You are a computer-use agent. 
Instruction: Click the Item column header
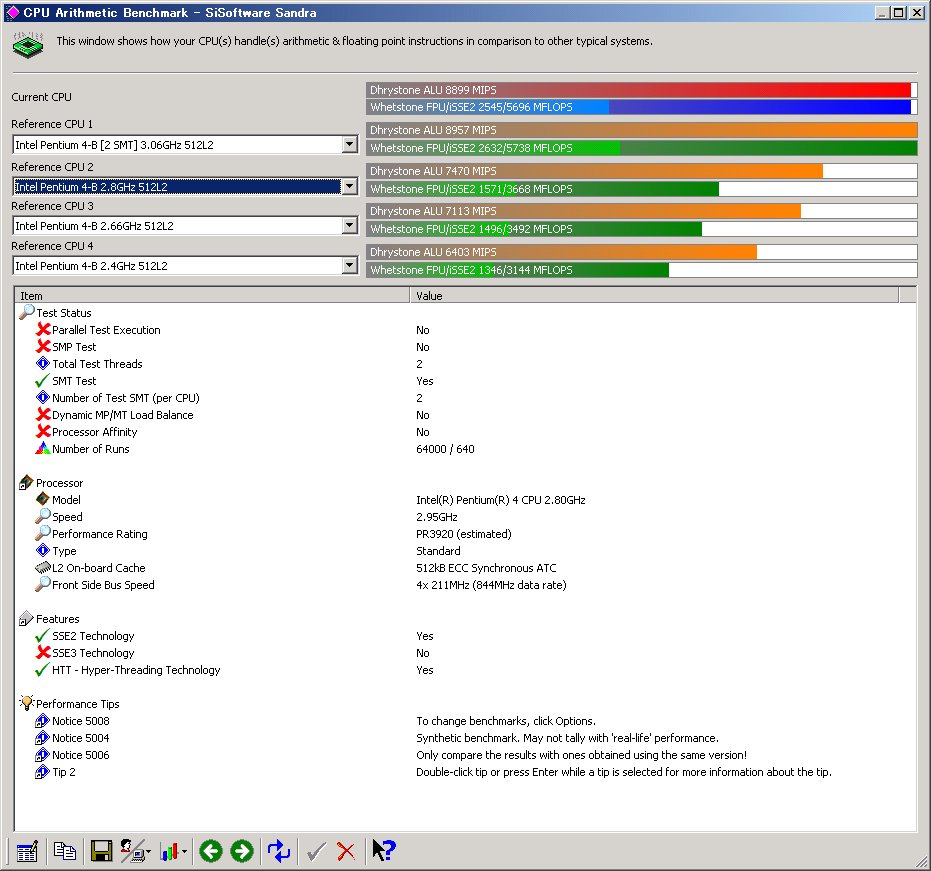click(213, 295)
